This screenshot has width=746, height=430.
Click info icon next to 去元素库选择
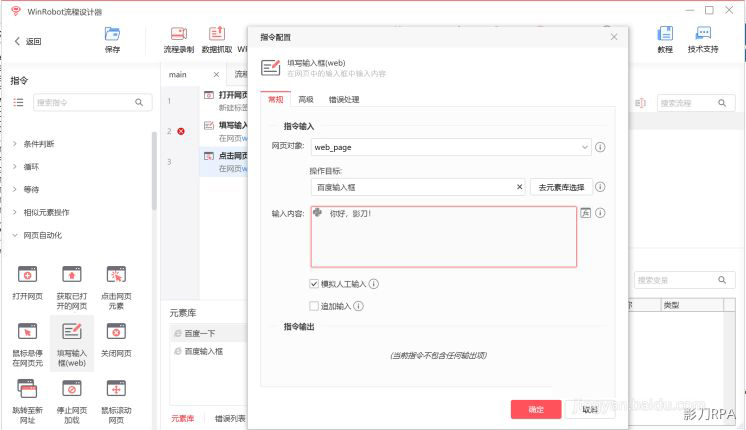pyautogui.click(x=600, y=187)
